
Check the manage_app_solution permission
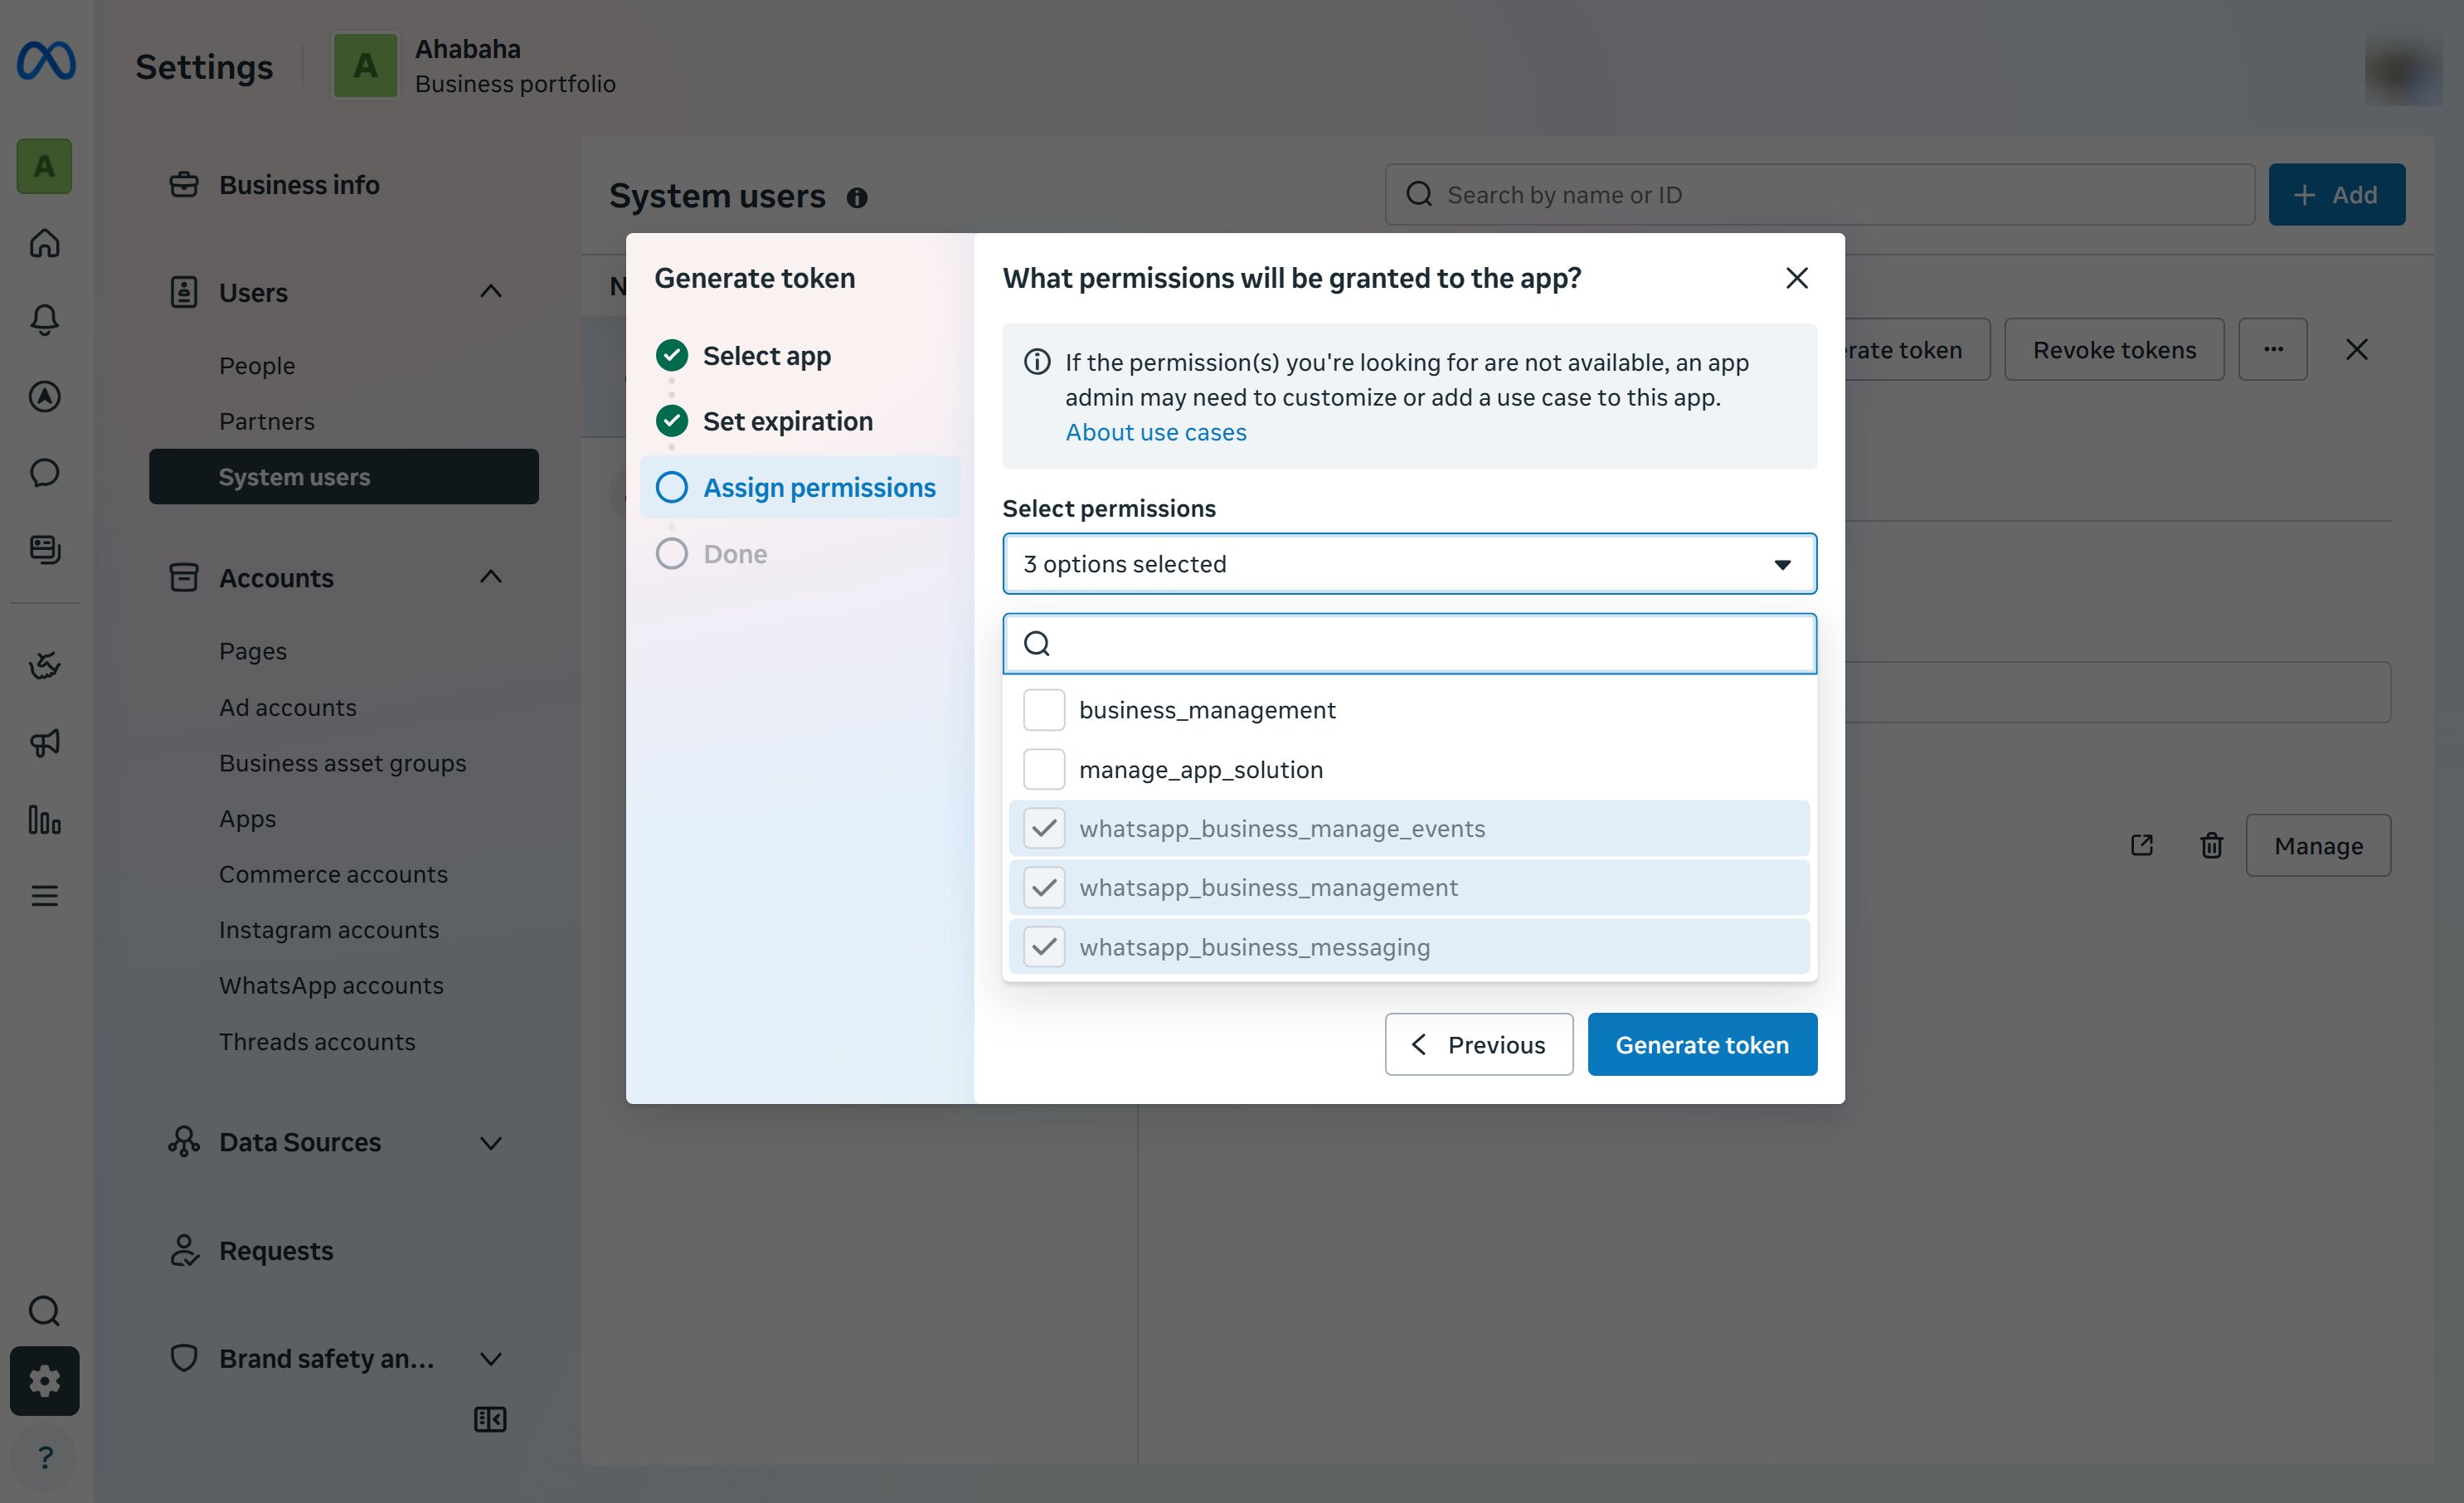[x=1044, y=769]
